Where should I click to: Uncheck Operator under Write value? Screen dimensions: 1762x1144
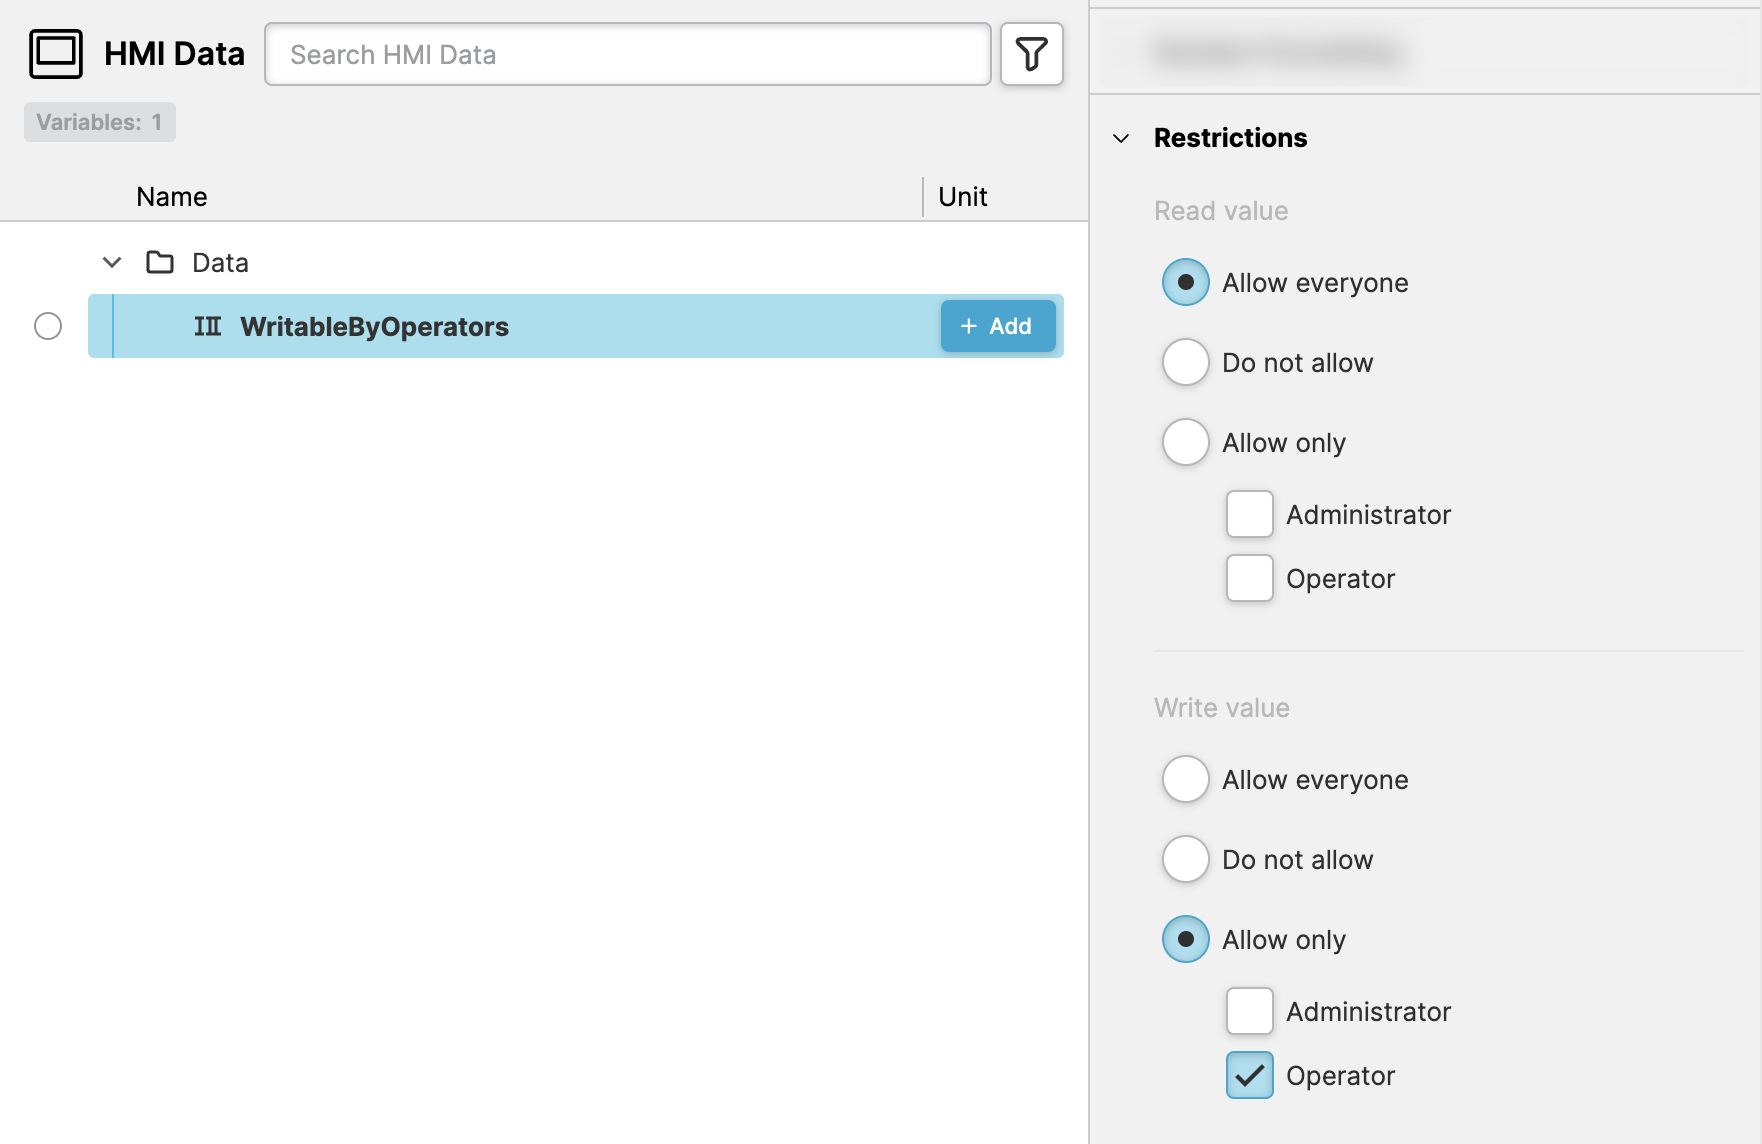(x=1249, y=1075)
